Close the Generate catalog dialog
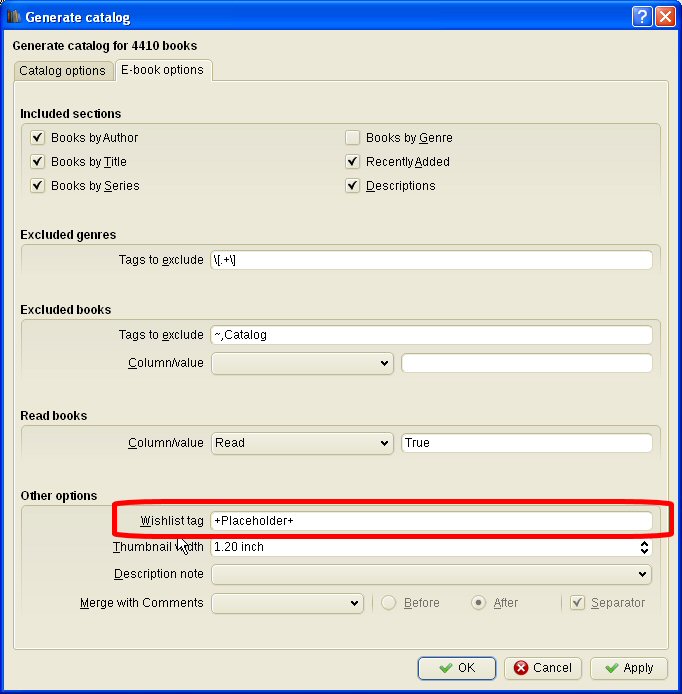Viewport: 682px width, 694px height. 665,17
